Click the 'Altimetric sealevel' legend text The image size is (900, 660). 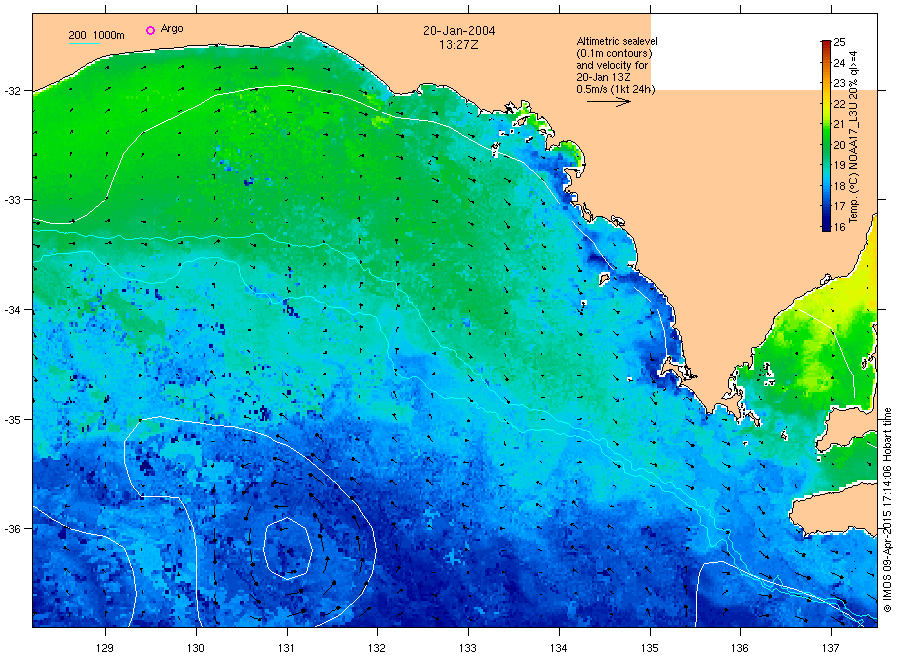click(617, 41)
